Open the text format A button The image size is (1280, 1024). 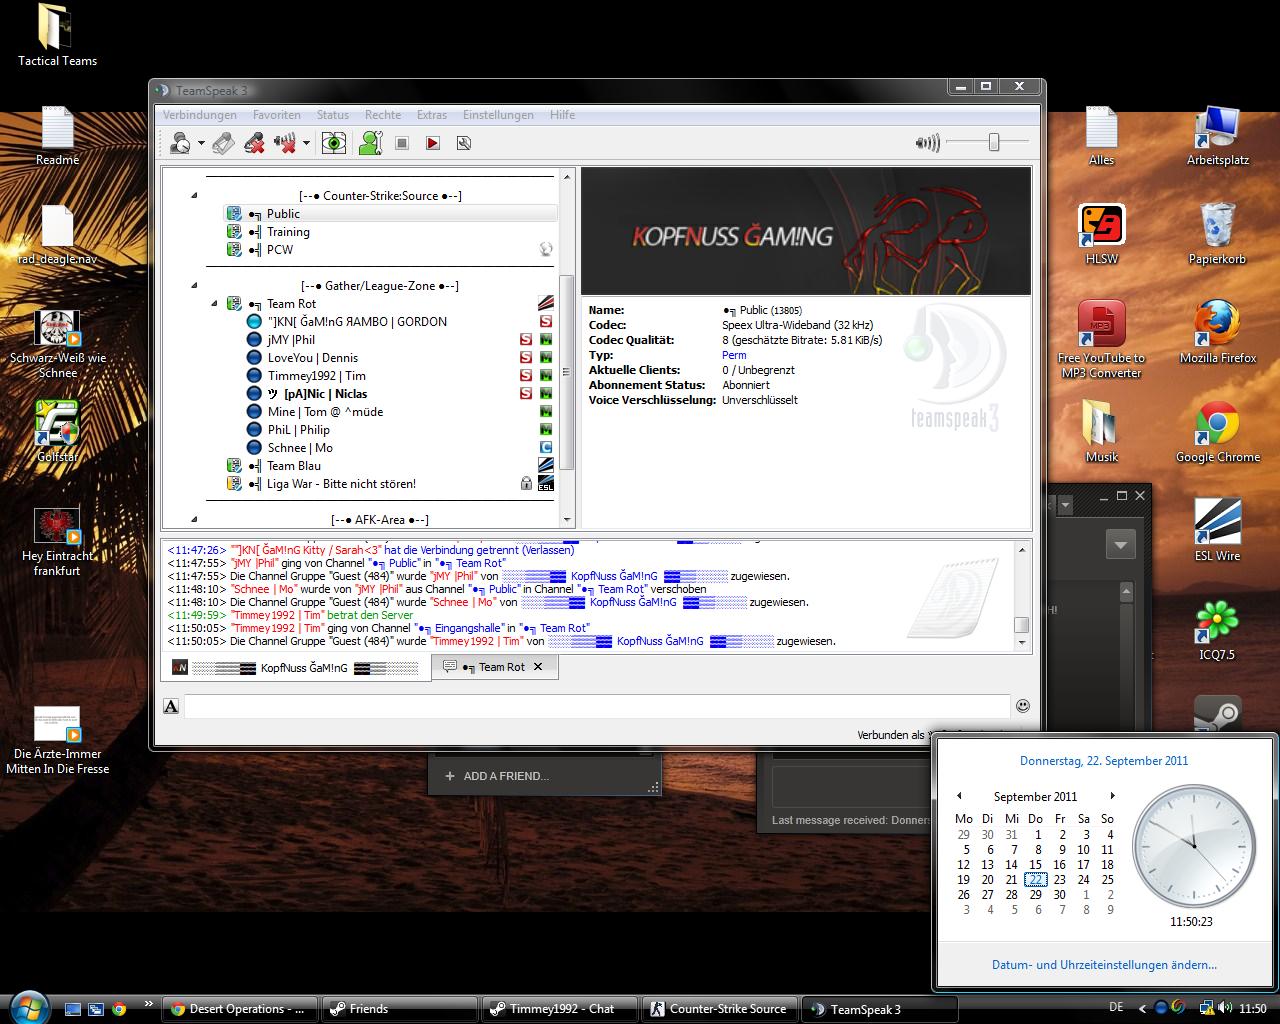tap(171, 706)
